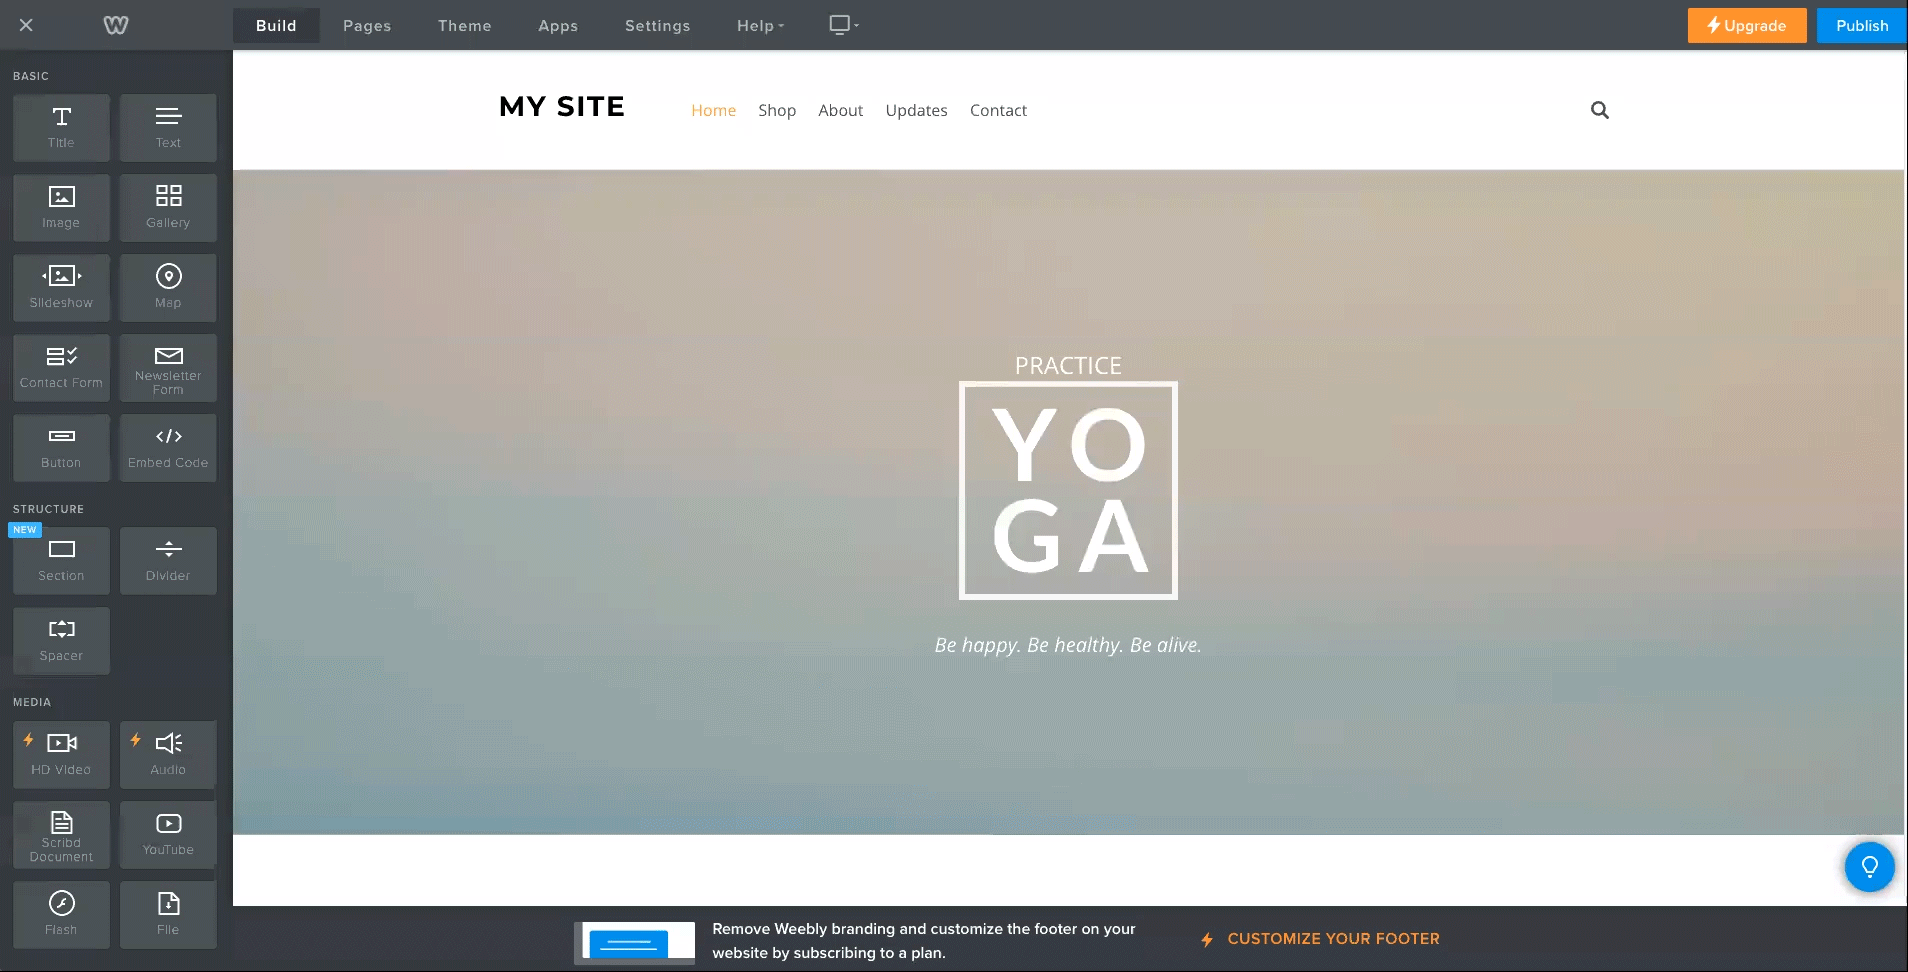
Task: Click the footer preview thumbnail
Action: (635, 942)
